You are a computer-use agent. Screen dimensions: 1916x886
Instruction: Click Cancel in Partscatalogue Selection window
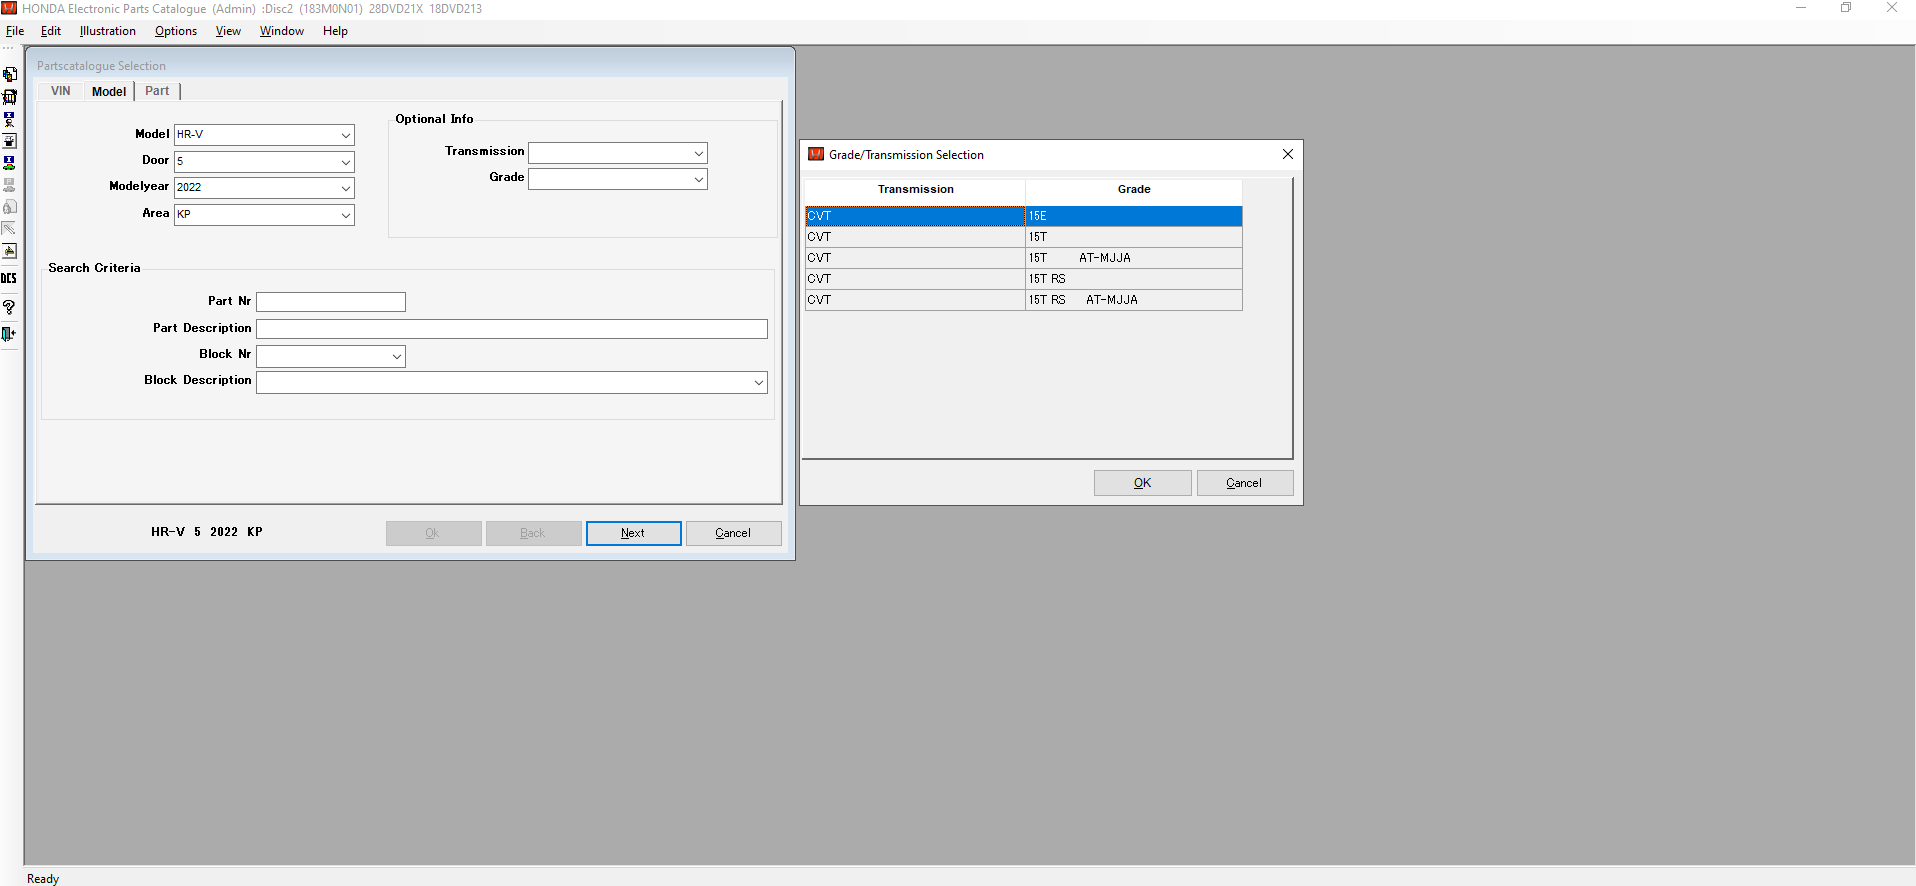(734, 533)
